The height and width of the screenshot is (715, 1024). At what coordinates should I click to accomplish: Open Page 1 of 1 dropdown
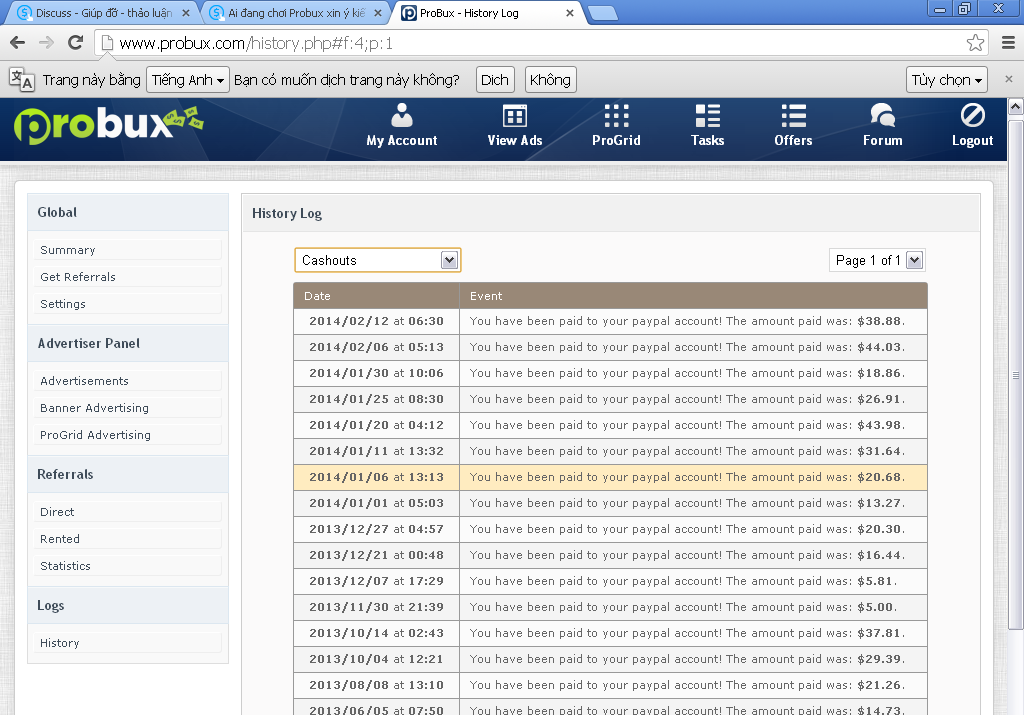point(877,261)
